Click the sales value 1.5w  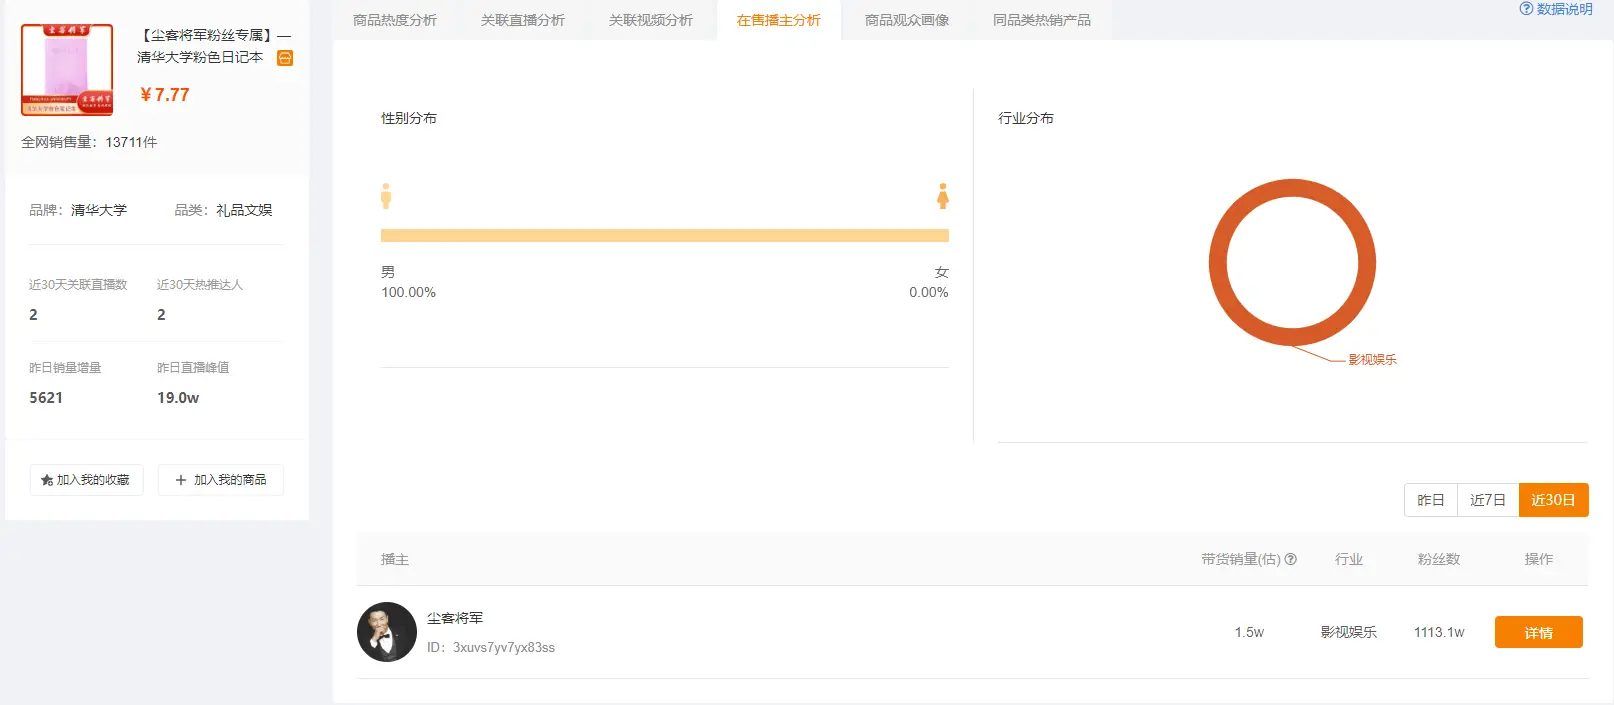(x=1249, y=632)
